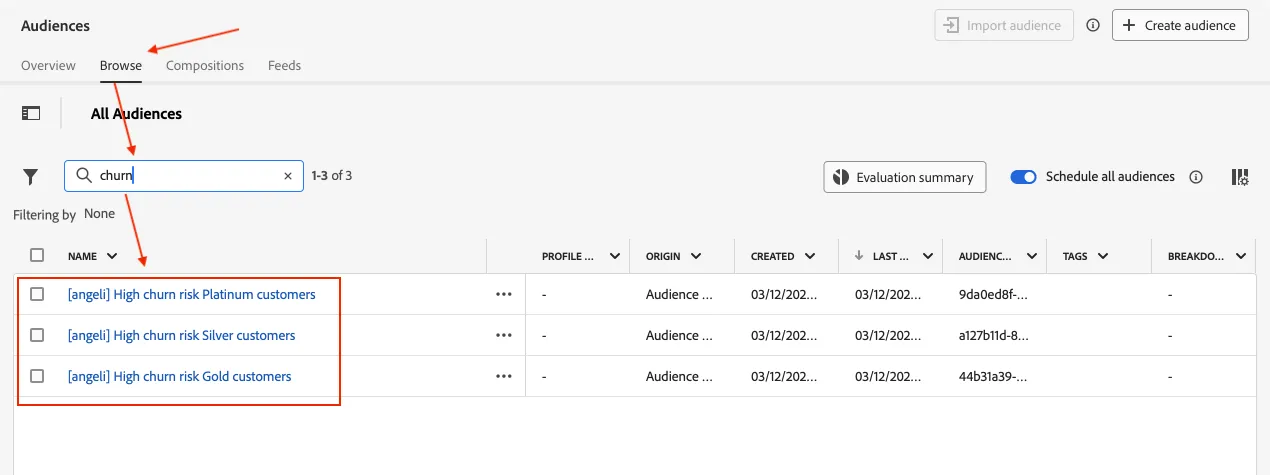Click the All Audiences heading
The image size is (1270, 475).
pos(136,114)
